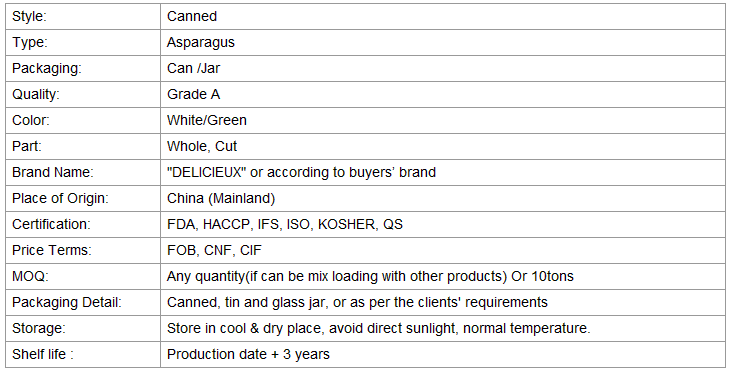Screen dimensions: 730x371
Task: Click the Any quantity MOQ description
Action: 370,277
